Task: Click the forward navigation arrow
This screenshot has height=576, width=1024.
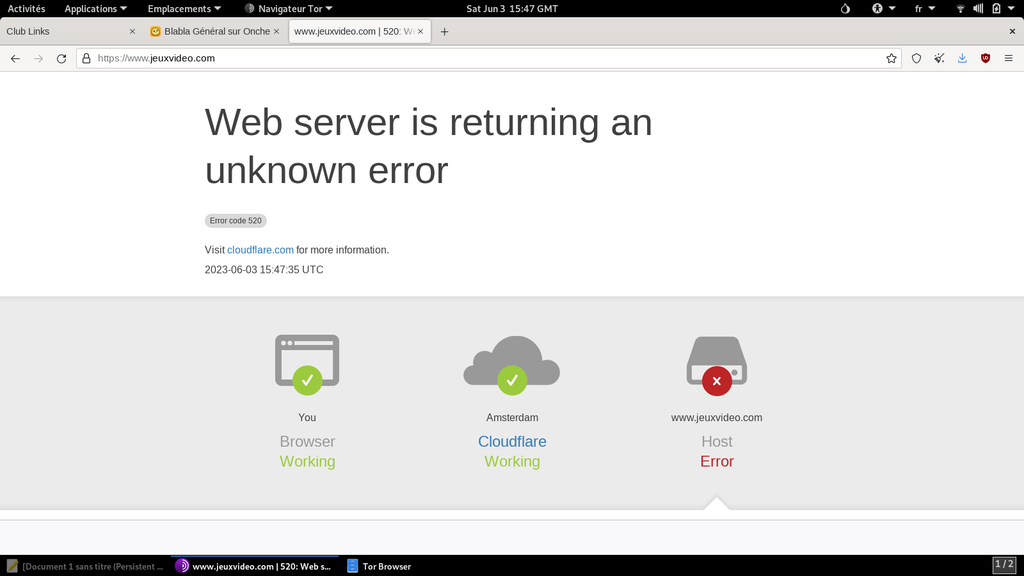Action: [x=39, y=58]
